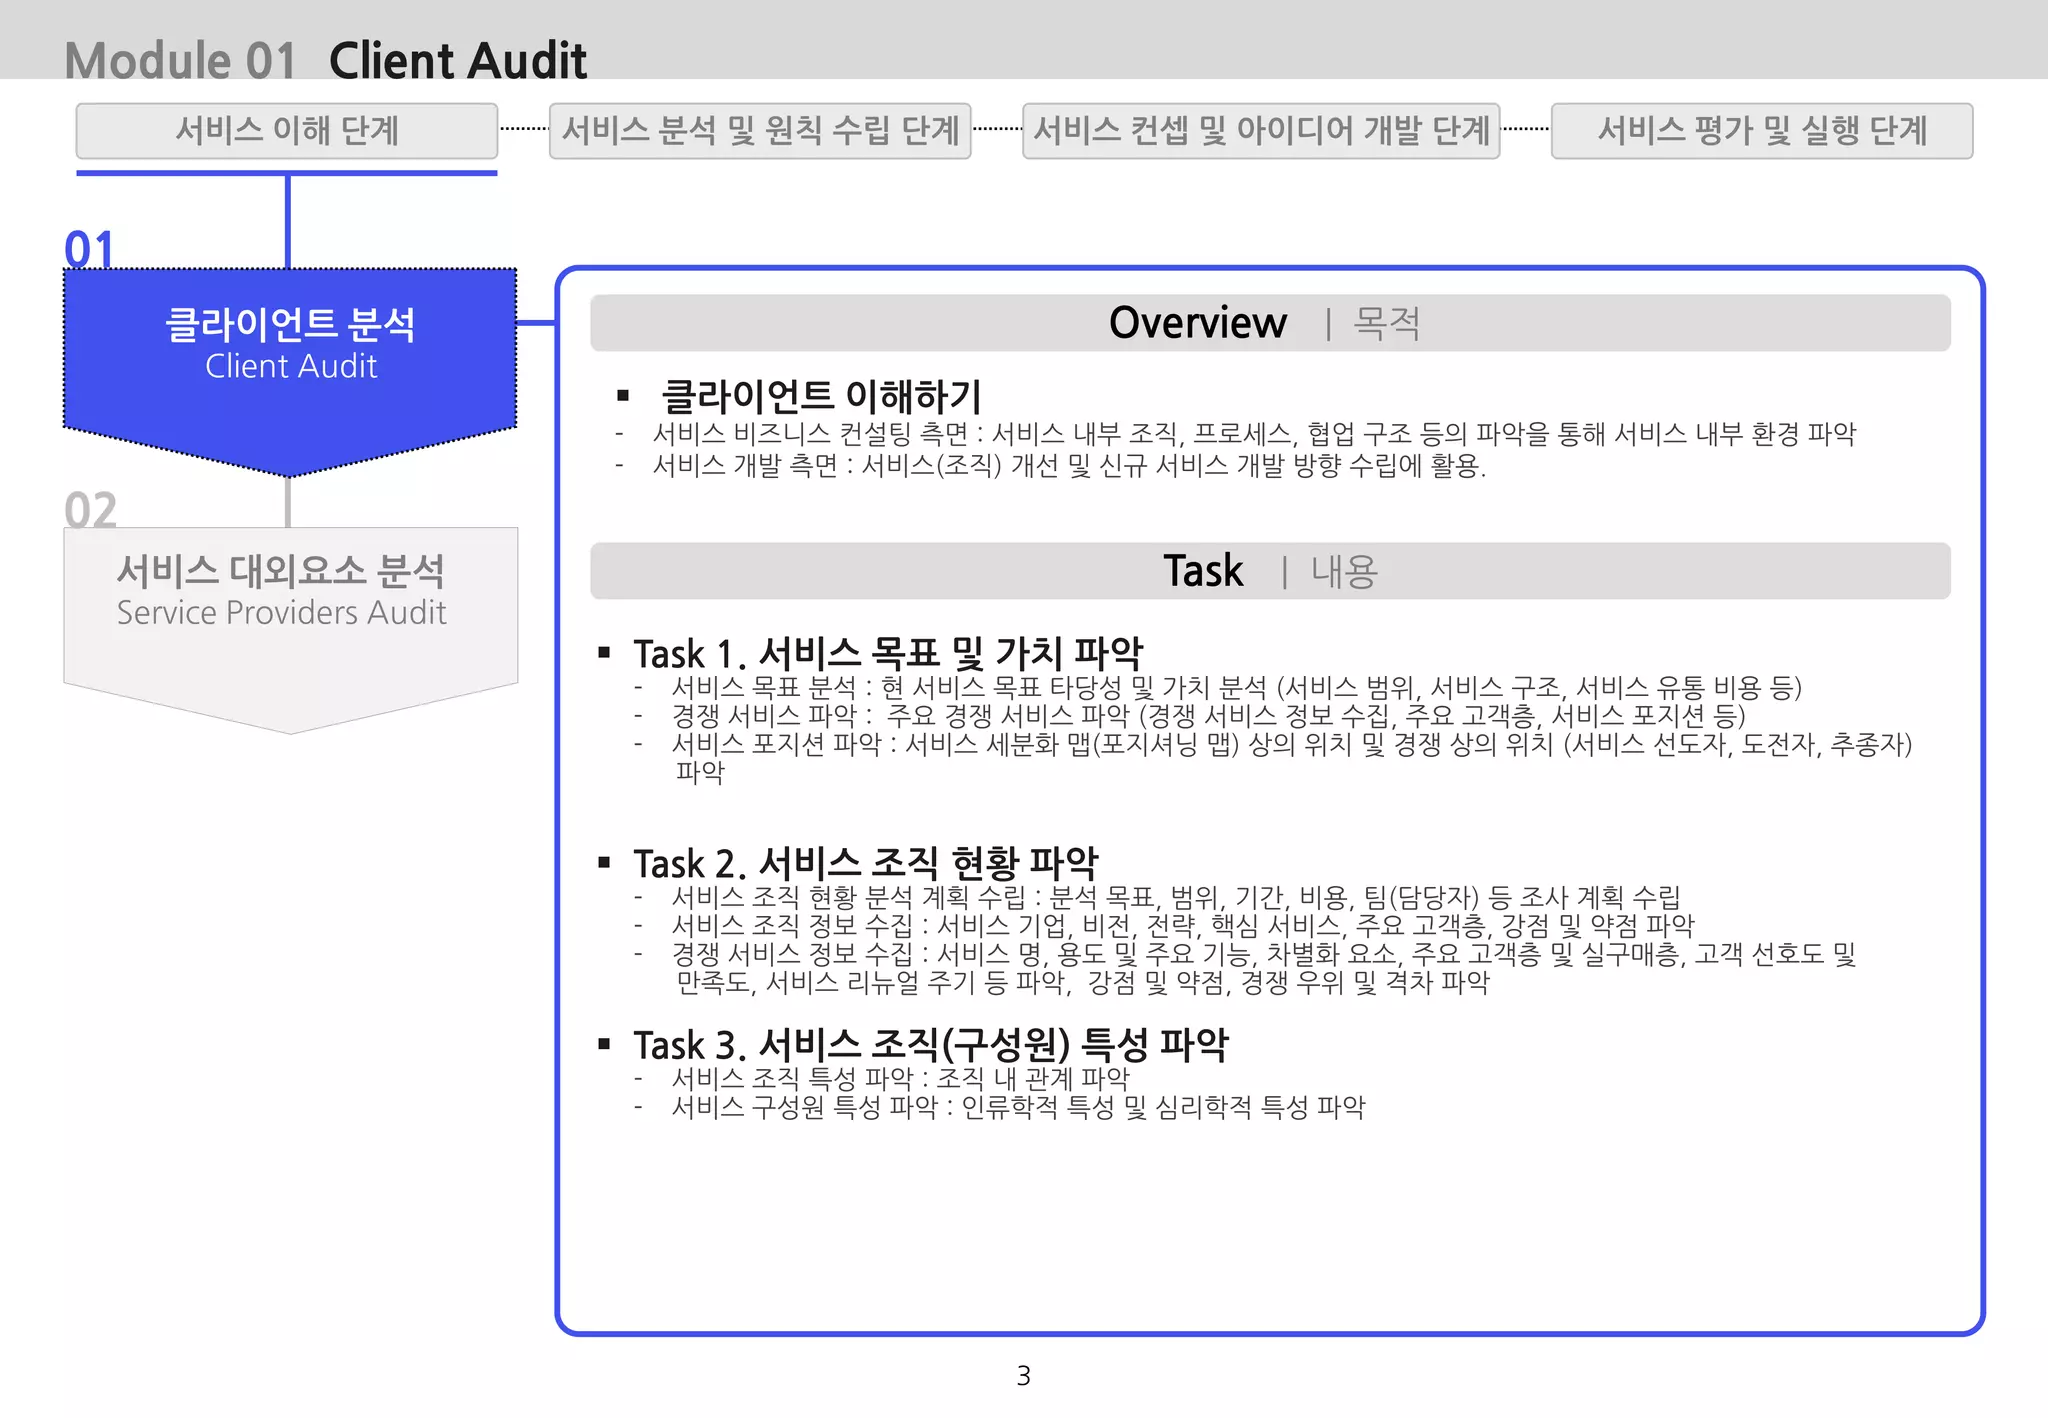This screenshot has width=2048, height=1418.
Task: Click the line 서비스 조직 현황 분석 계획 수립
Action: click(1176, 897)
